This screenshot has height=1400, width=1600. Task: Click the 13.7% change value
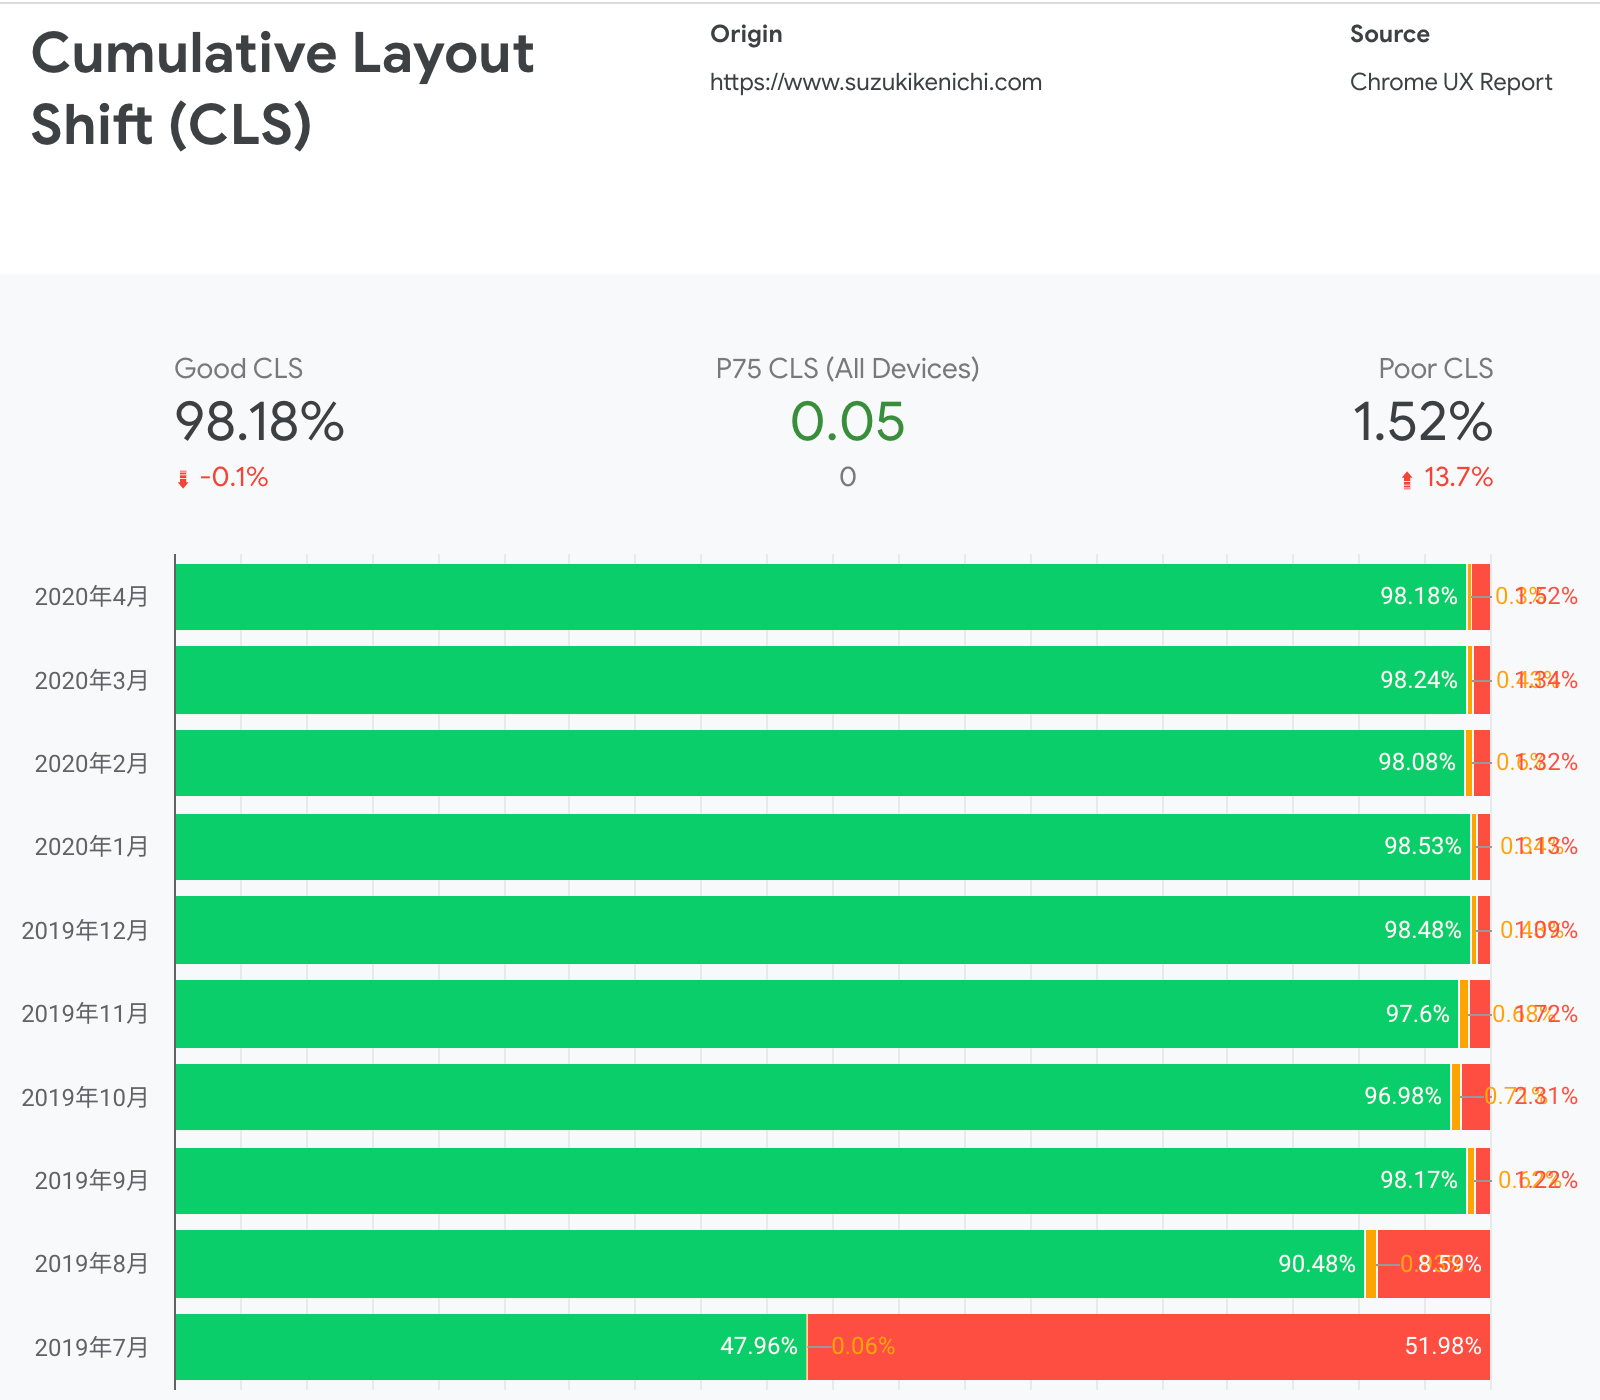(x=1458, y=477)
